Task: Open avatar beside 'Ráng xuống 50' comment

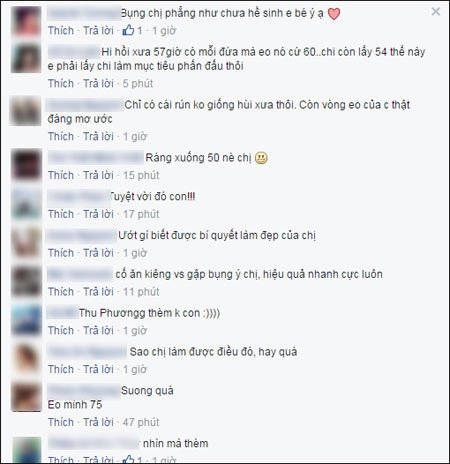Action: tap(26, 165)
